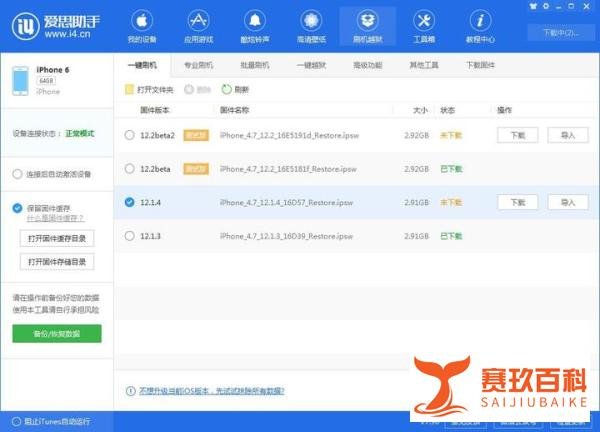This screenshot has width=600, height=432.
Task: Open the HD Wallpapers (高清壁纸) section
Action: tap(311, 27)
